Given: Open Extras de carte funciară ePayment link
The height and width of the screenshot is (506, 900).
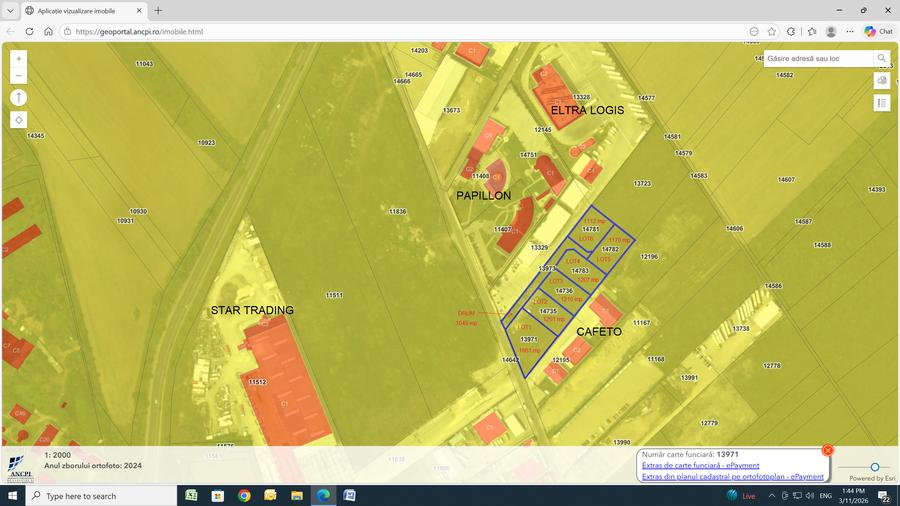Looking at the screenshot, I should [700, 465].
